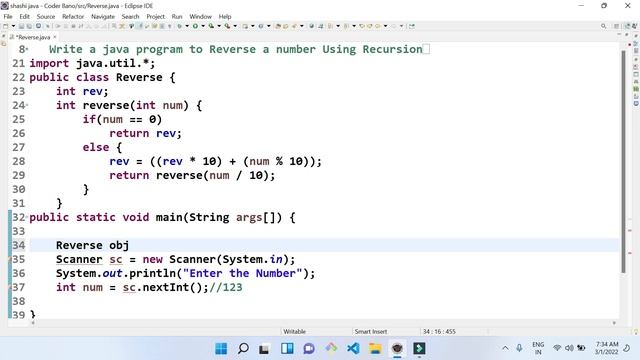
Task: Click the warning marker on line 35
Action: click(10, 259)
